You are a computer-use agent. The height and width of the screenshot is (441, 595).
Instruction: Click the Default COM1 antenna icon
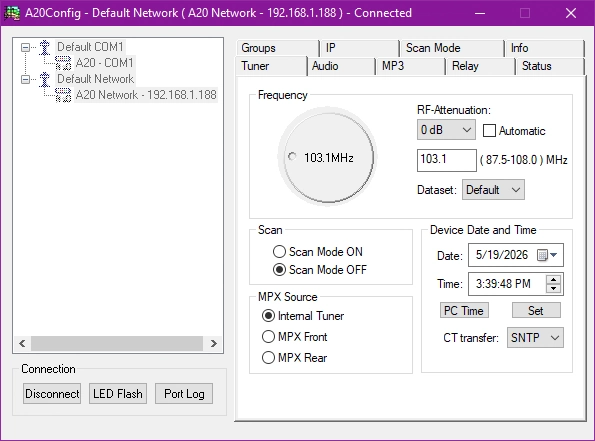pyautogui.click(x=45, y=47)
